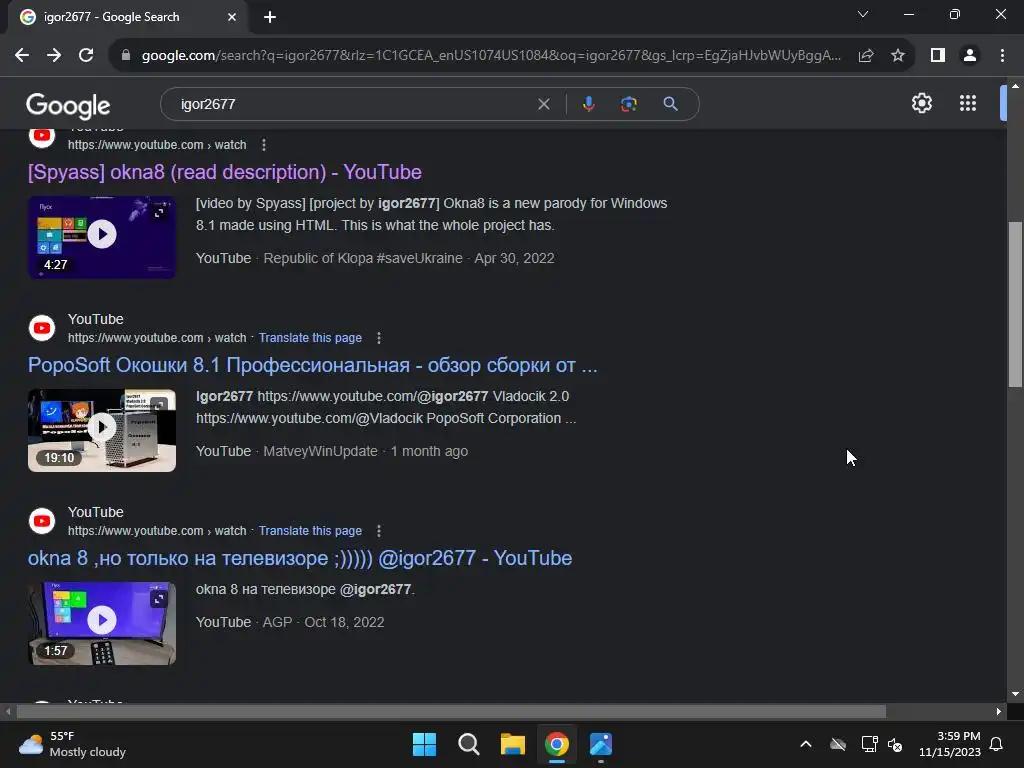Open PopoSoft Окошки 8.1 result link

(312, 365)
